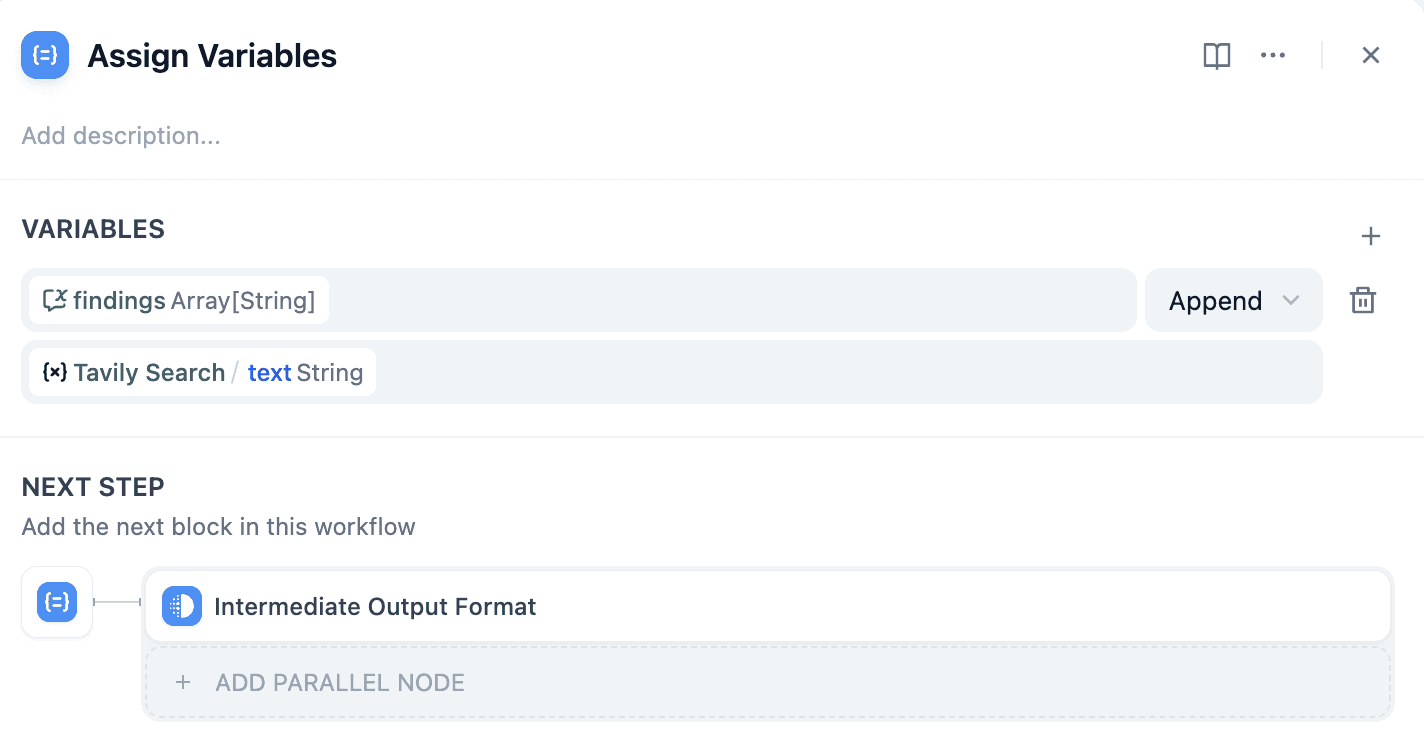Viewport: 1424px width, 746px height.
Task: Click the Intermediate Output Format node icon
Action: [182, 606]
